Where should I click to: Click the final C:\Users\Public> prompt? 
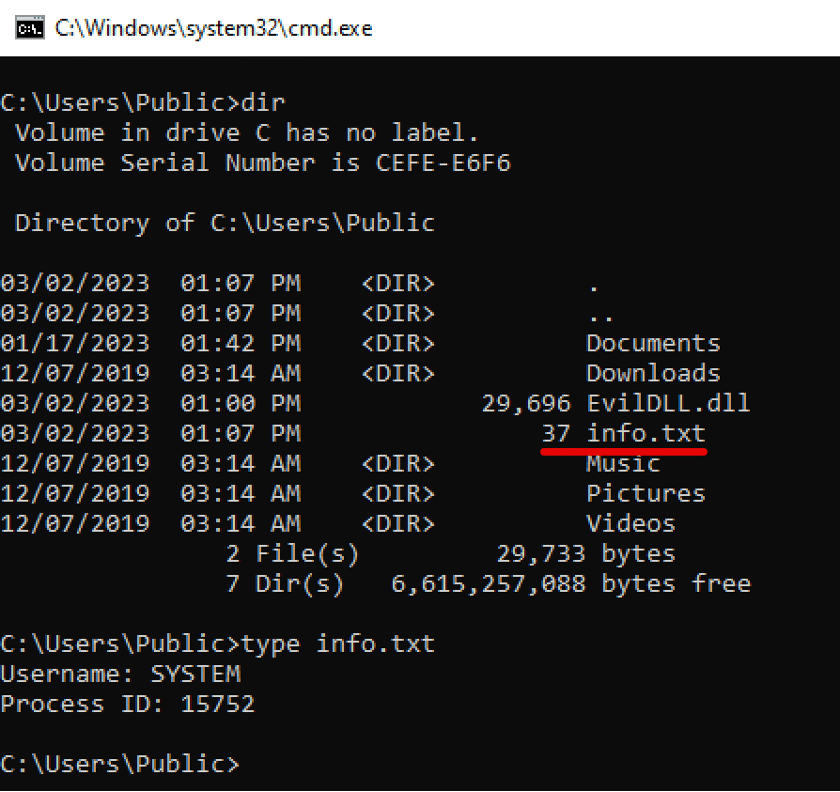coord(120,764)
